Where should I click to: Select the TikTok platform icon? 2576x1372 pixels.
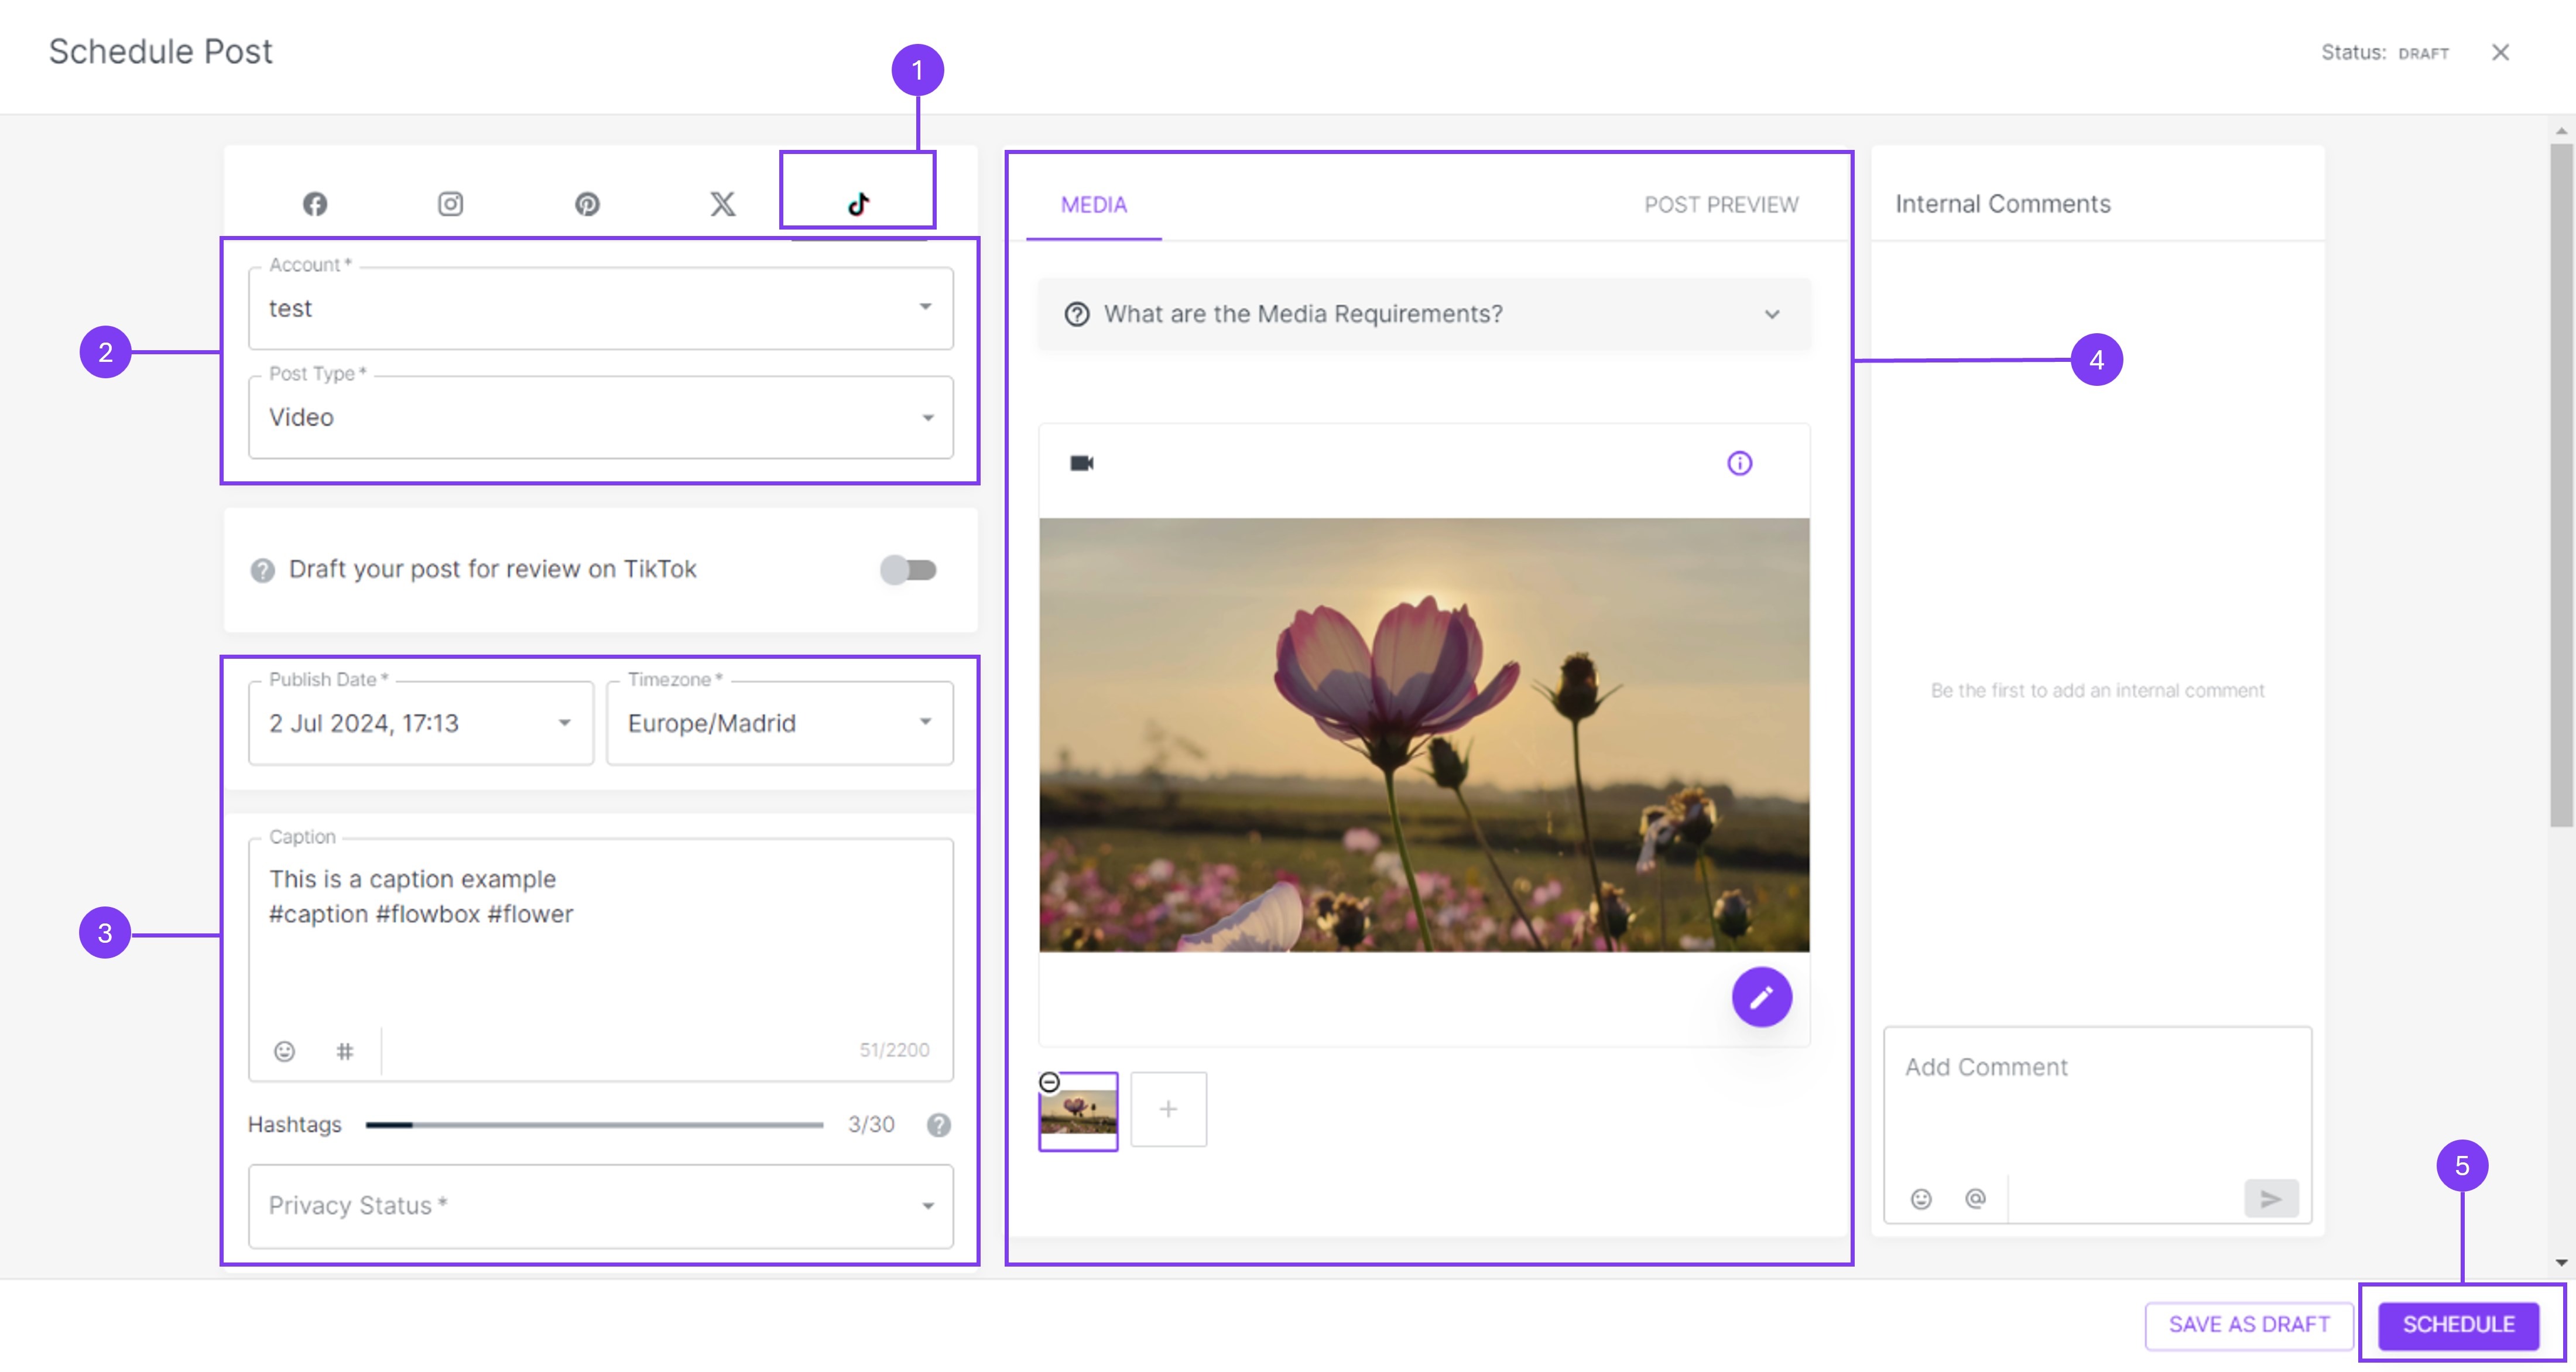[x=858, y=204]
